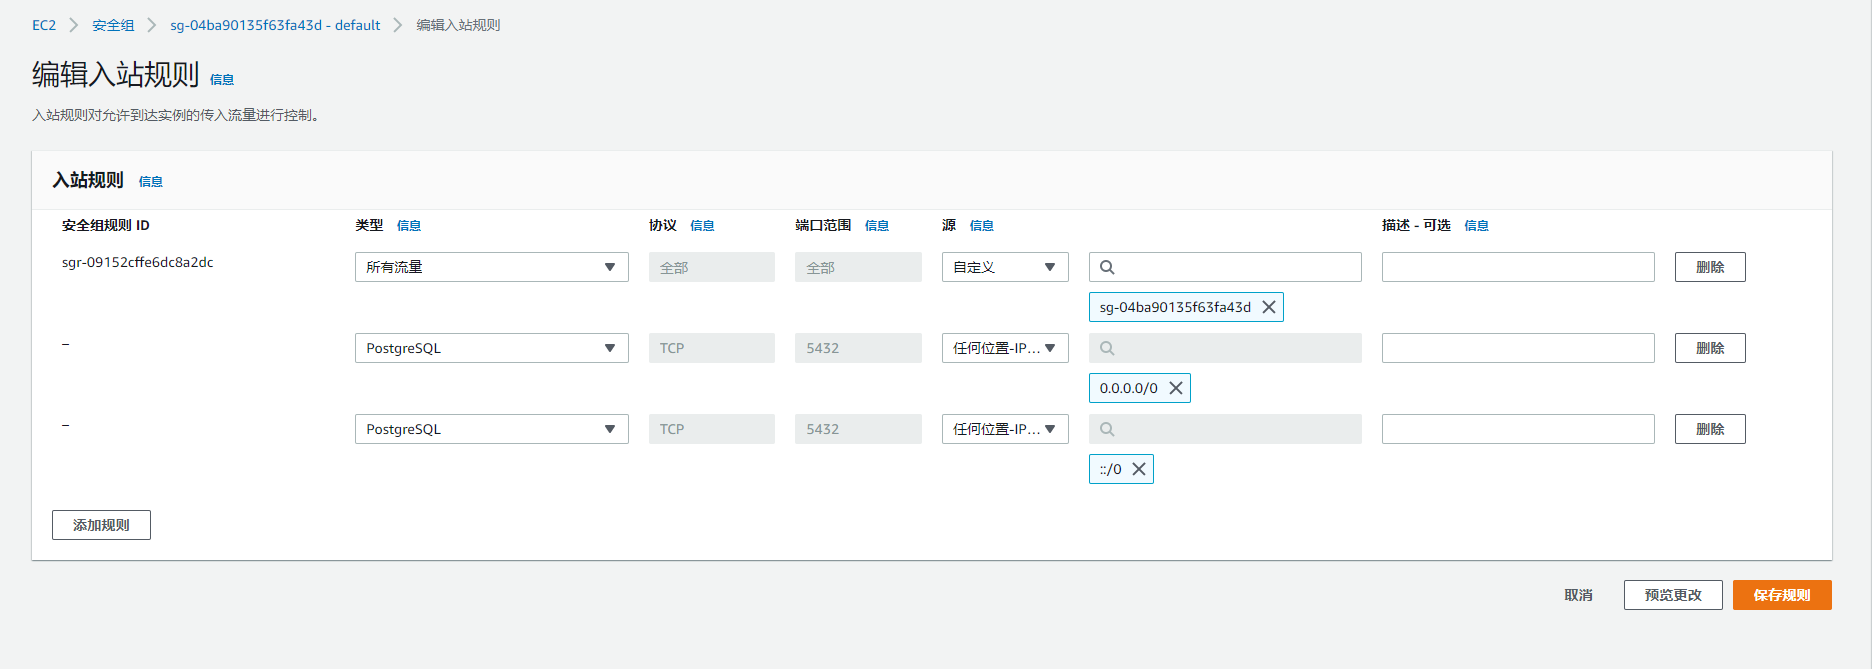Remove the ::/0 source tag
This screenshot has height=669, width=1873.
click(x=1139, y=469)
